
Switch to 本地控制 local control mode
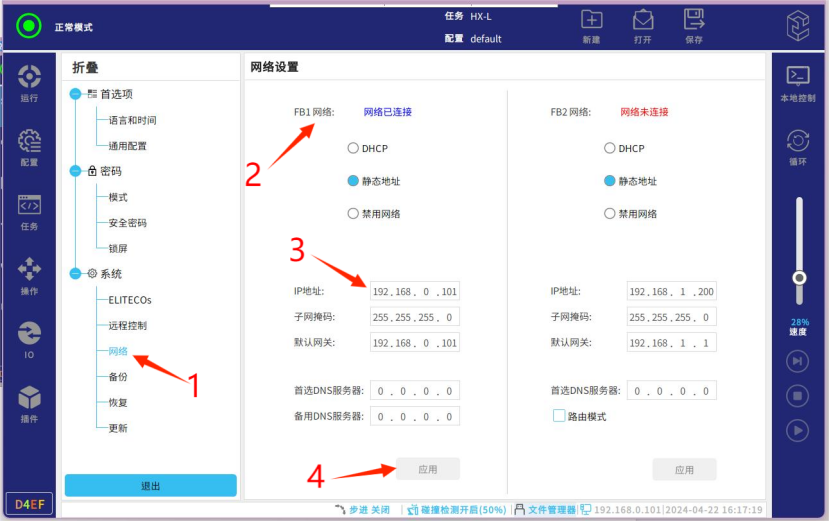(x=798, y=82)
